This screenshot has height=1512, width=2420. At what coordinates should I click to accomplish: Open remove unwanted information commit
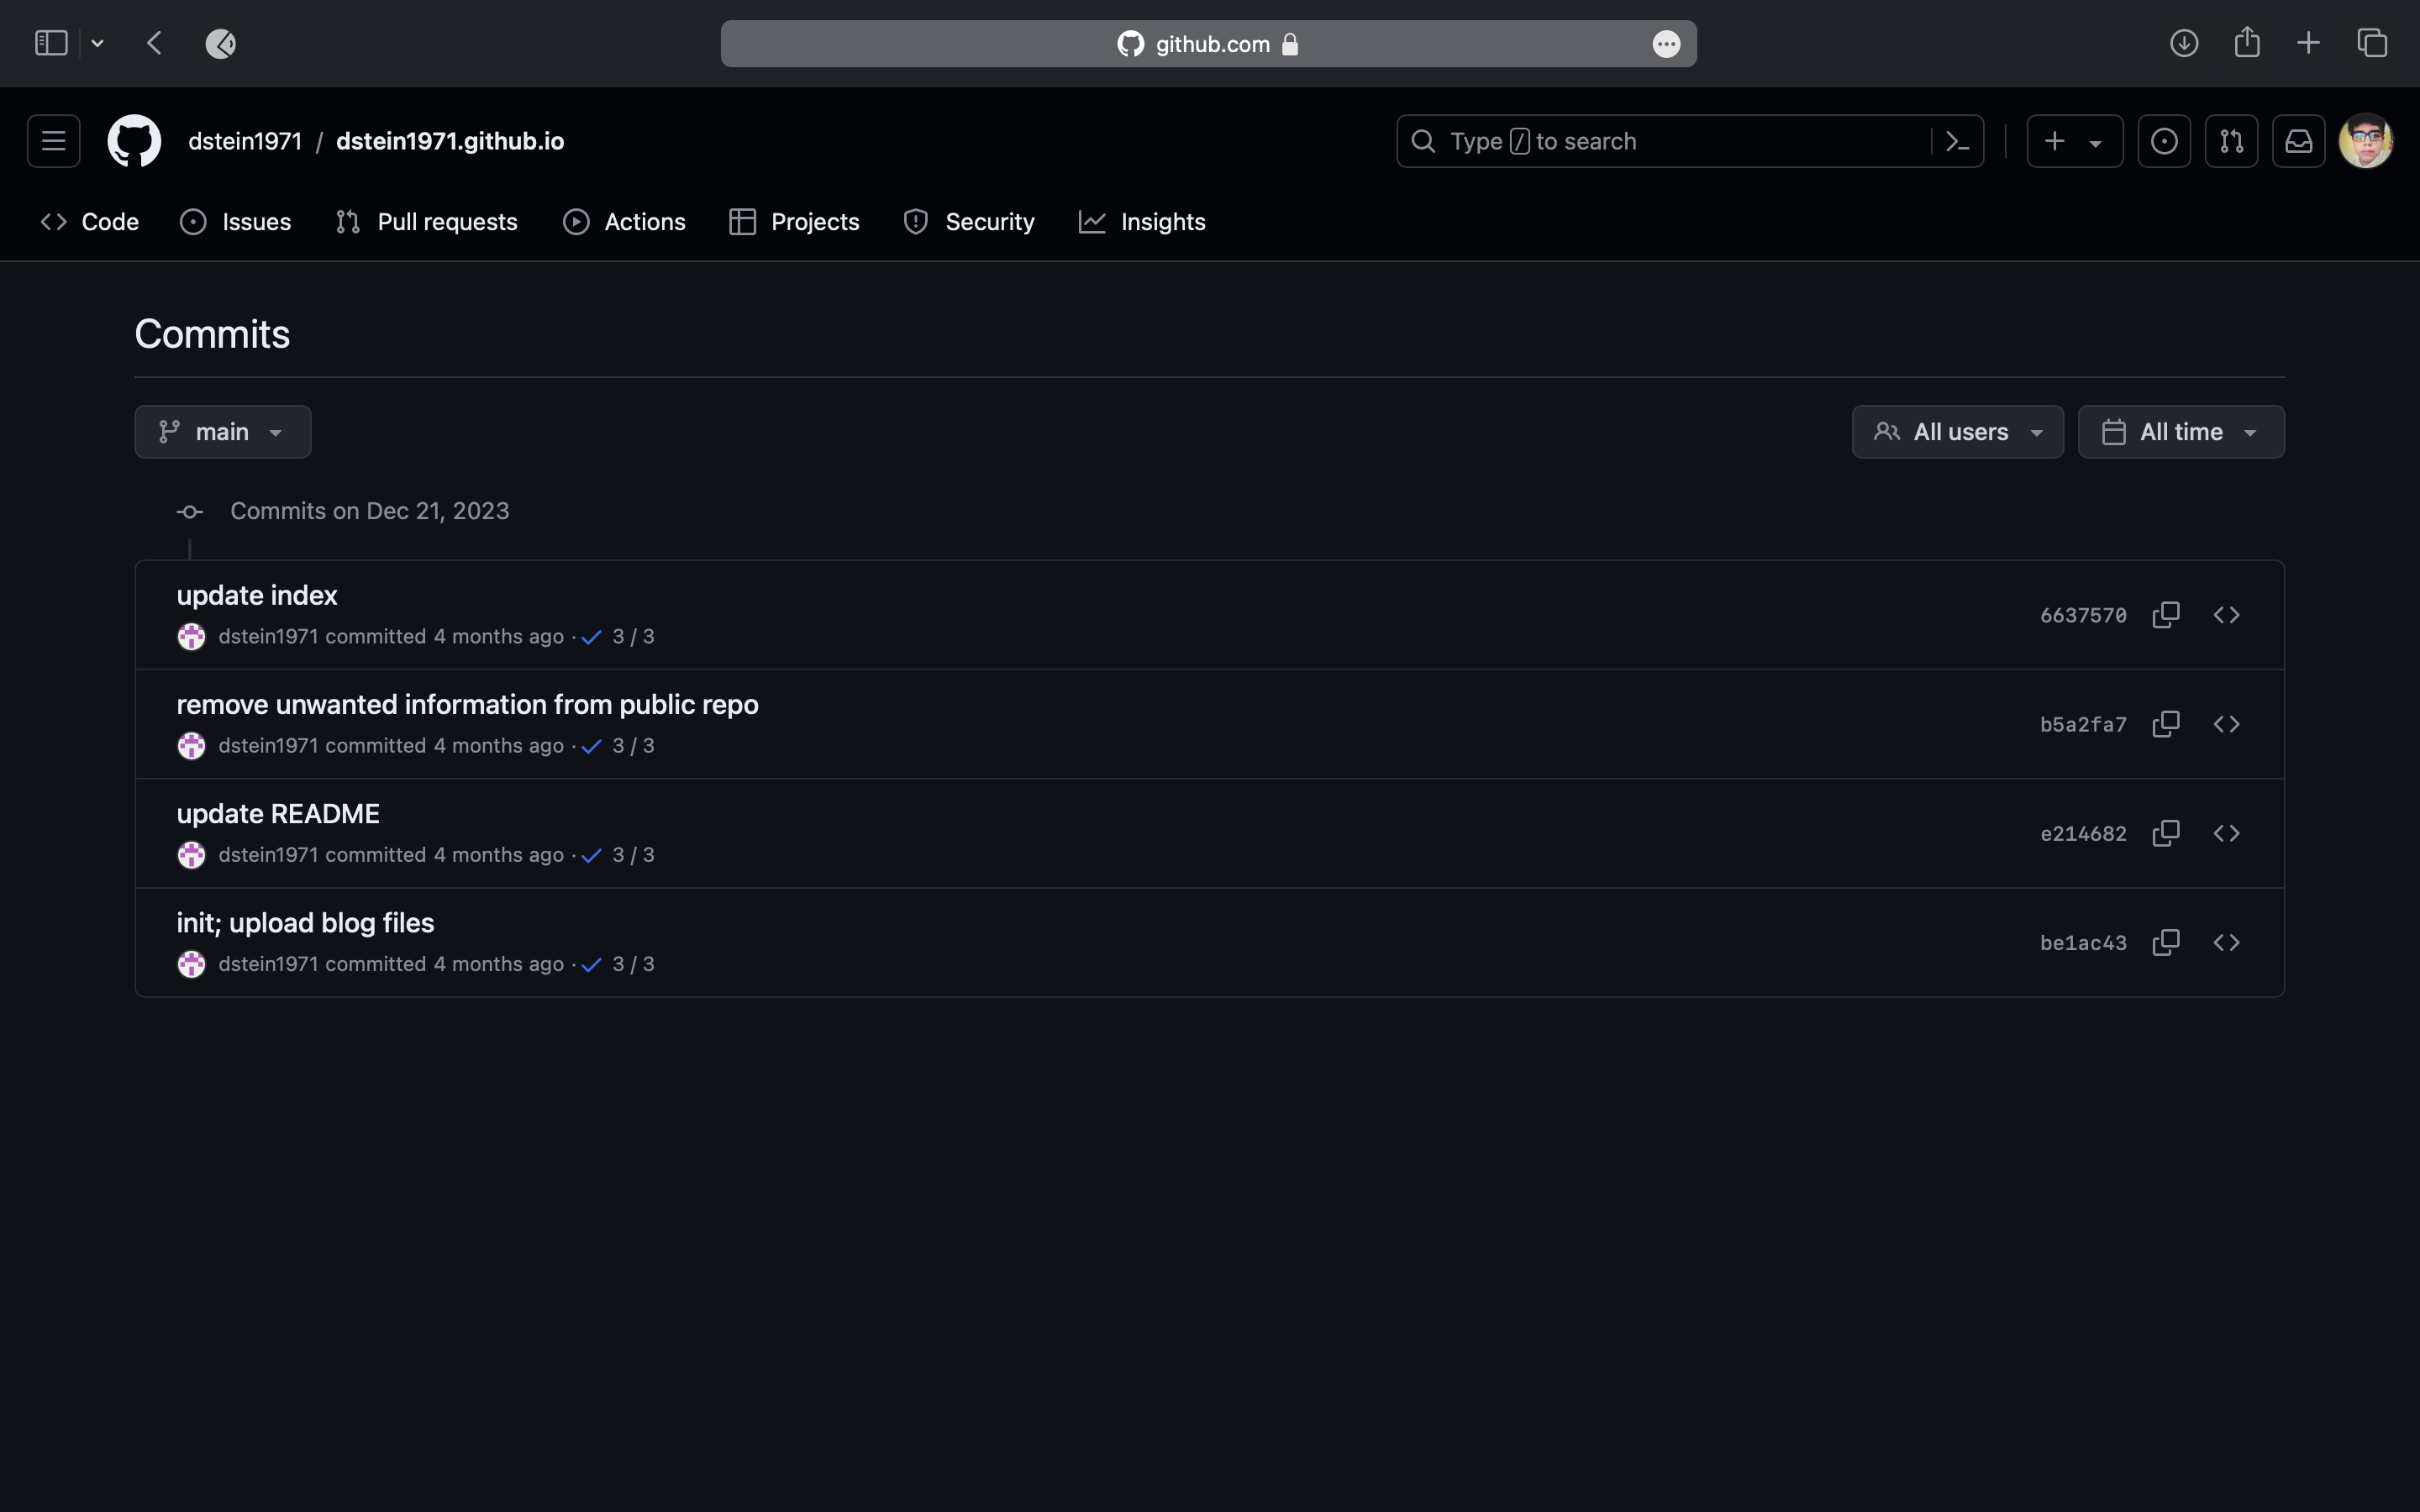click(x=467, y=704)
